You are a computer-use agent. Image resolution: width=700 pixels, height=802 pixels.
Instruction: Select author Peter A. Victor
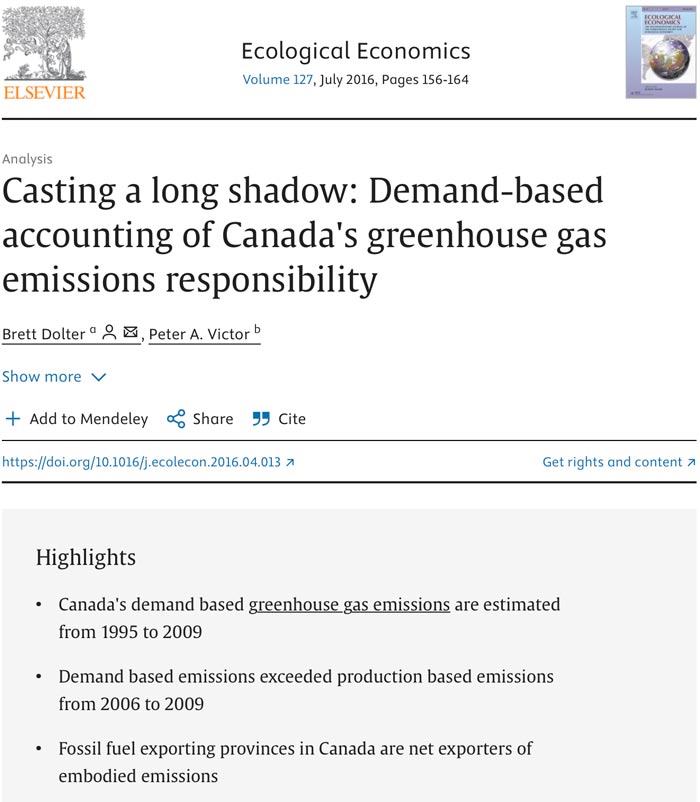199,334
